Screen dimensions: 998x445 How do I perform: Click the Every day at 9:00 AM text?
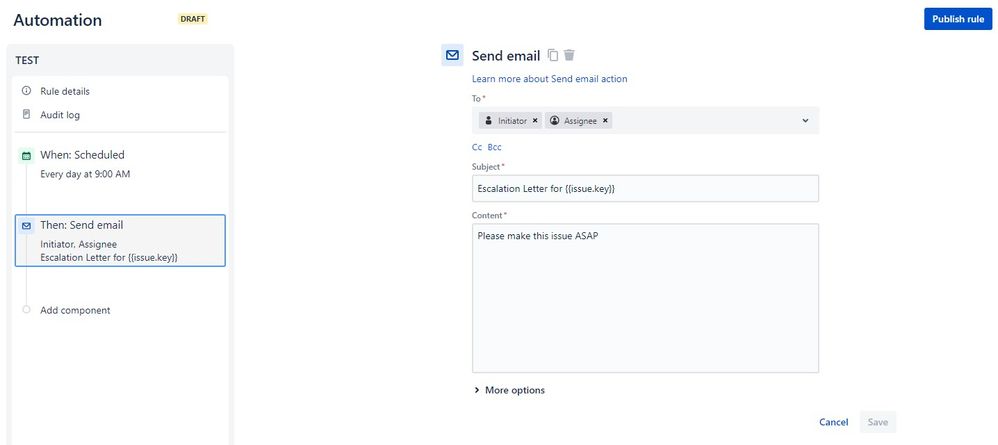85,174
